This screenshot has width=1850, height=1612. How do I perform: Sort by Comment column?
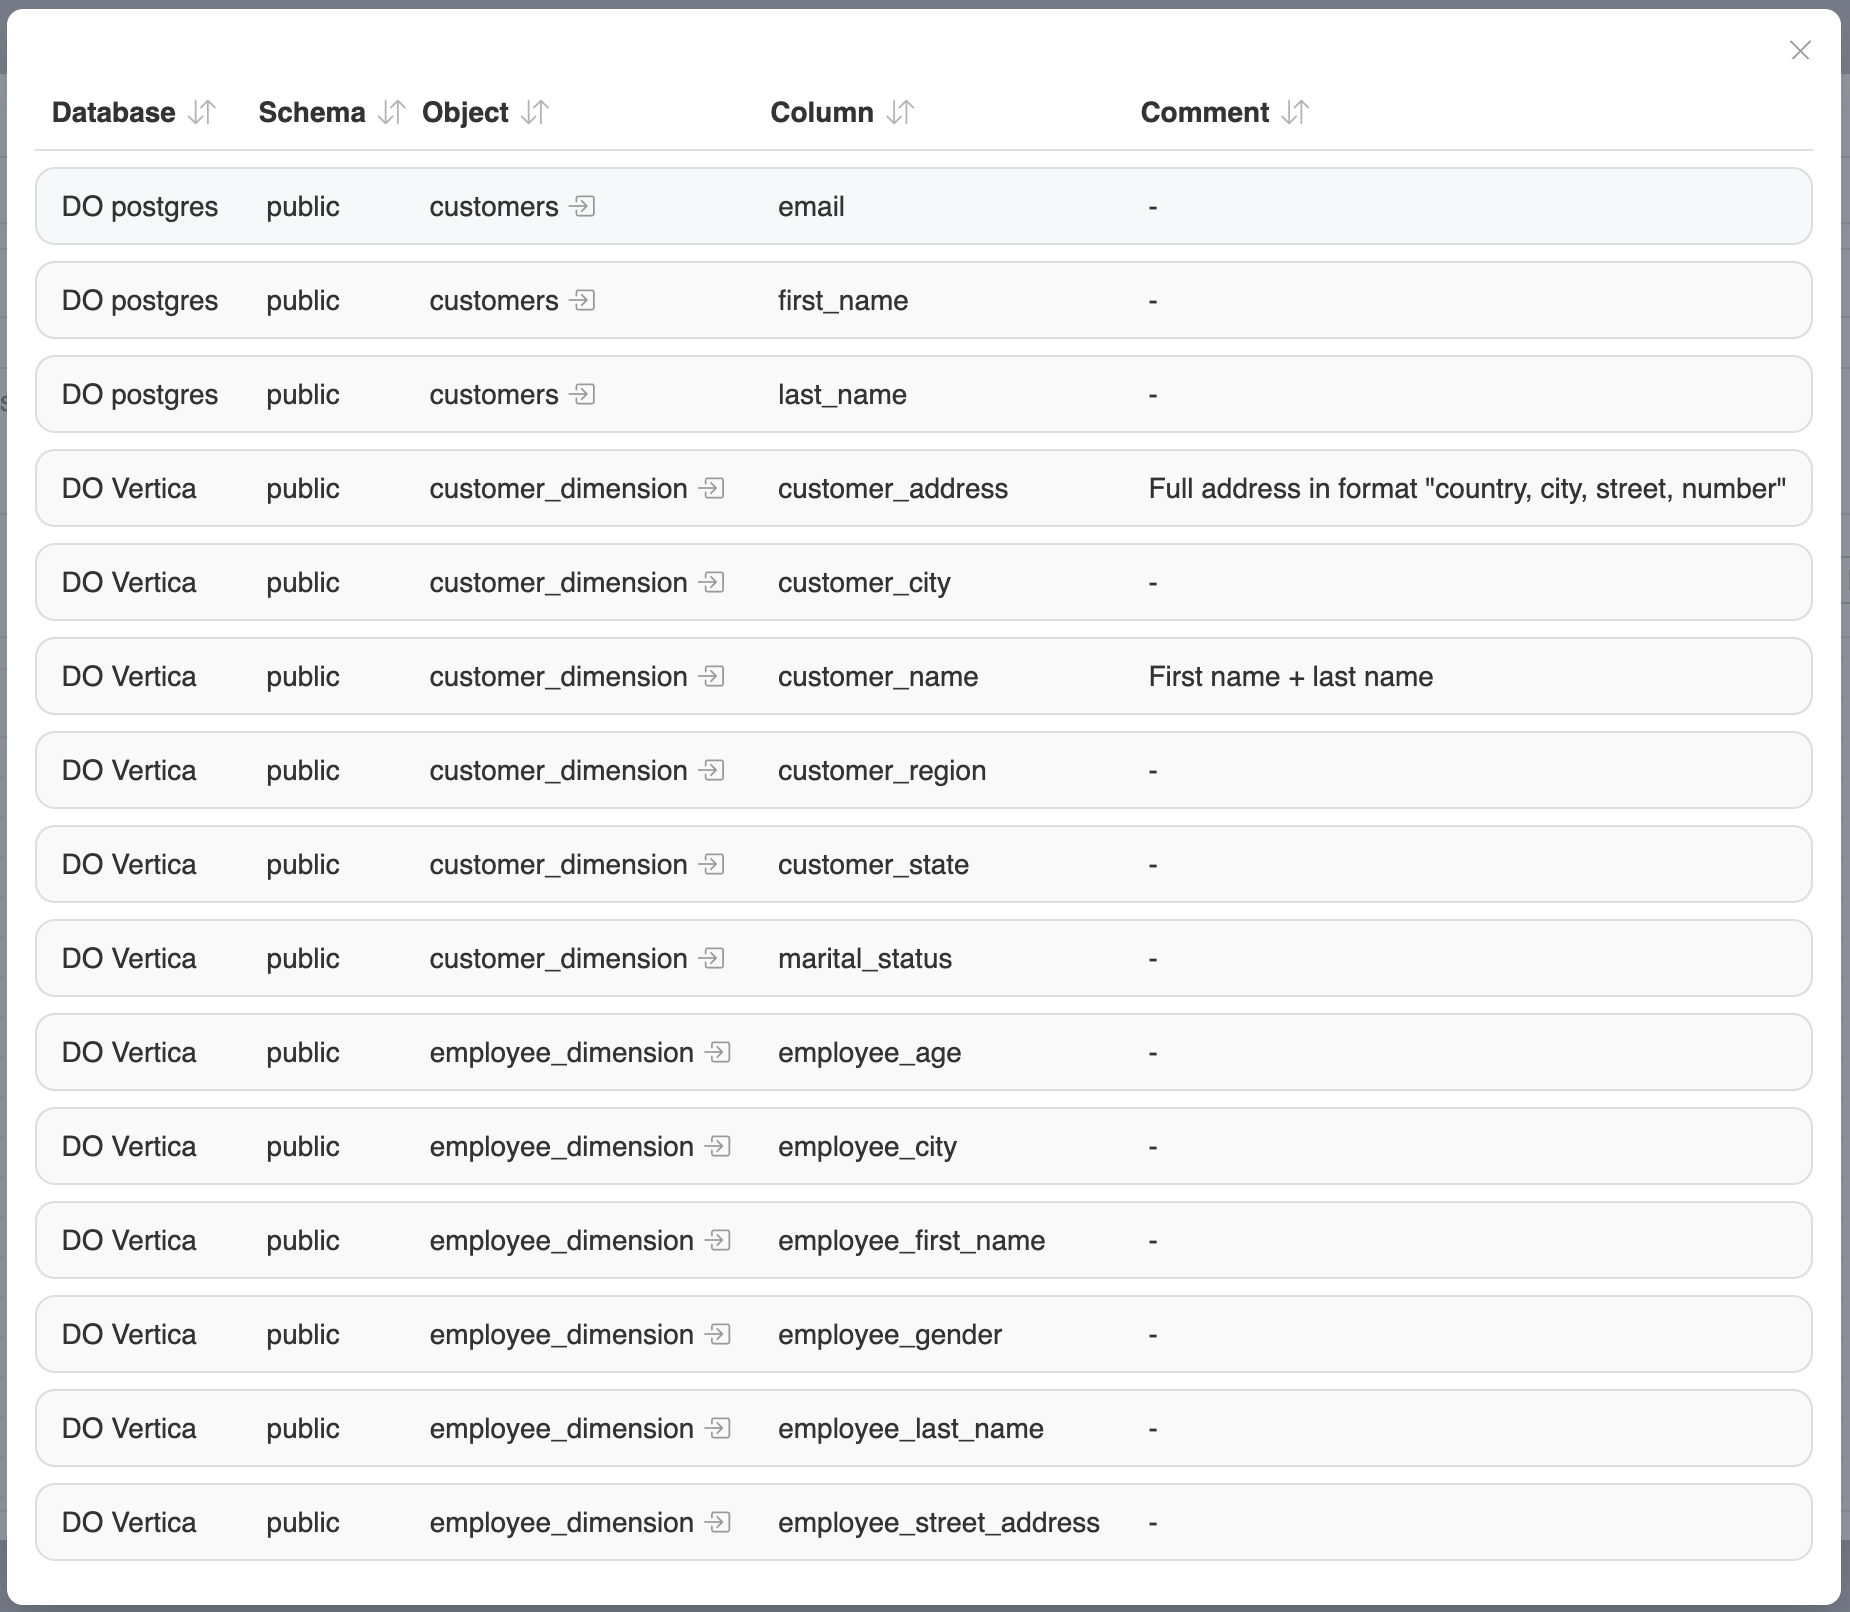click(1295, 112)
